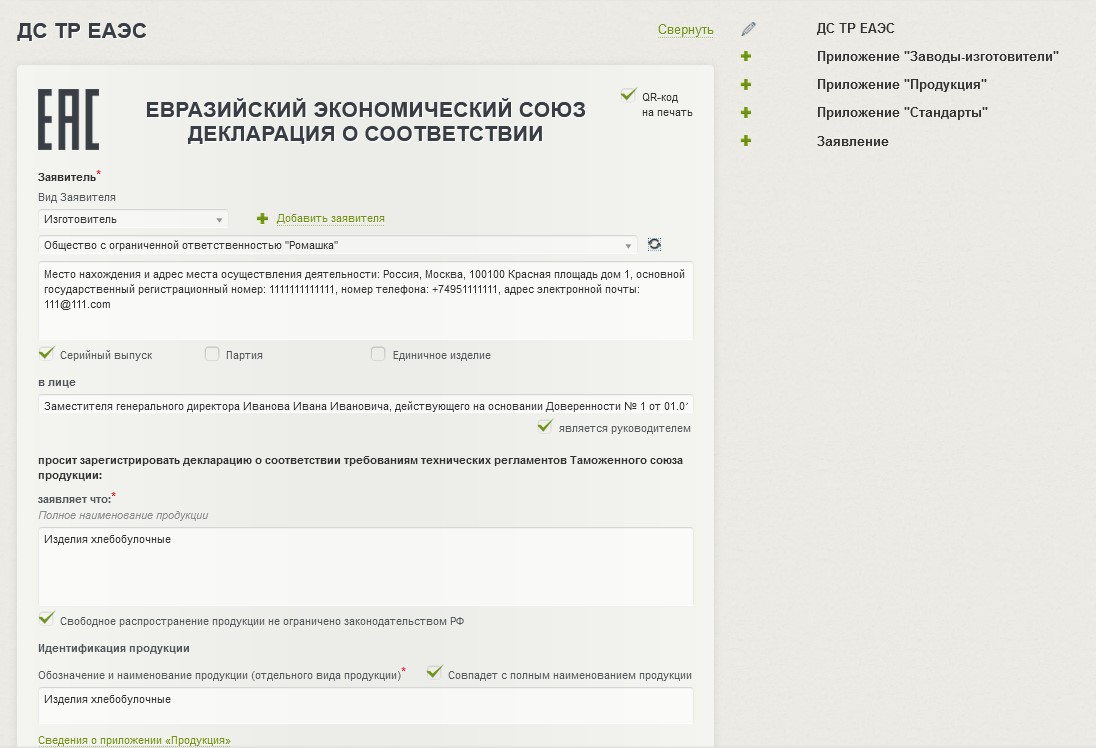Open the Сведения о приложении «Продукция» link
Viewport: 1096px width, 748px height.
click(134, 740)
